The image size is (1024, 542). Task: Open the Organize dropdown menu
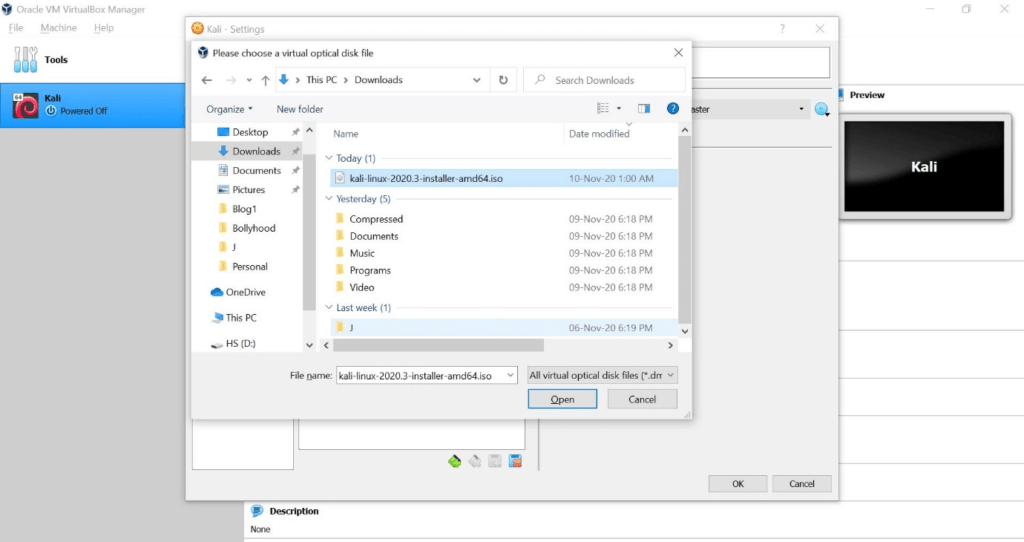tap(229, 109)
